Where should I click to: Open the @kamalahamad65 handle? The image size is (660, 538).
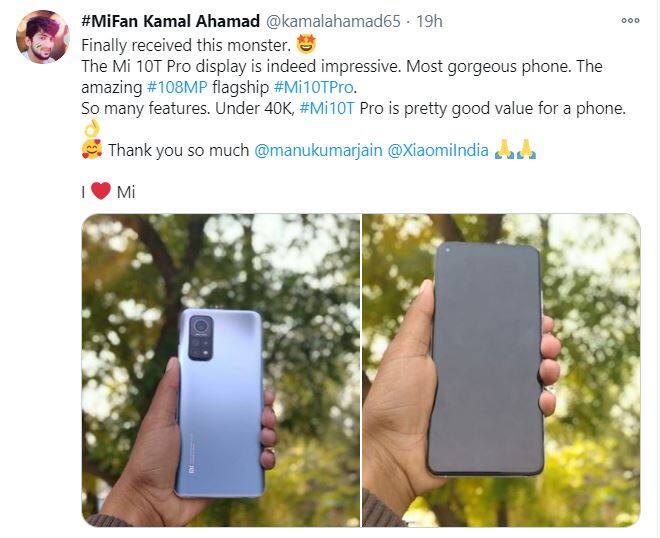333,21
